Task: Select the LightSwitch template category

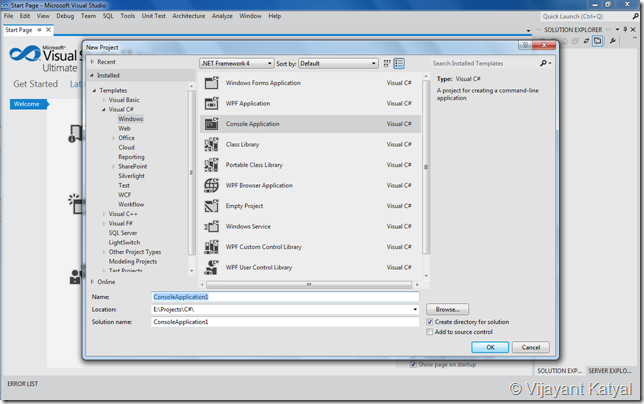Action: coord(124,242)
